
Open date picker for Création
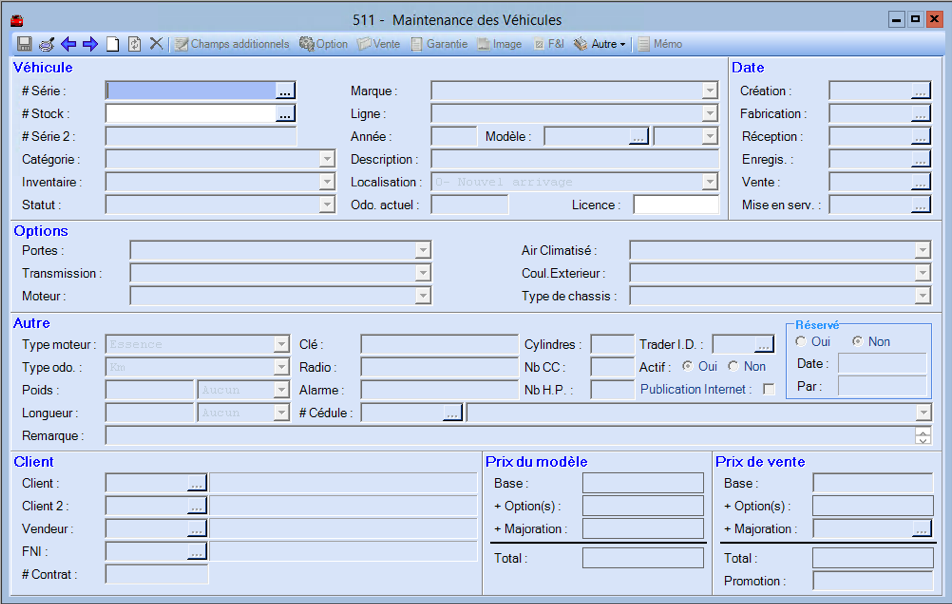click(920, 91)
